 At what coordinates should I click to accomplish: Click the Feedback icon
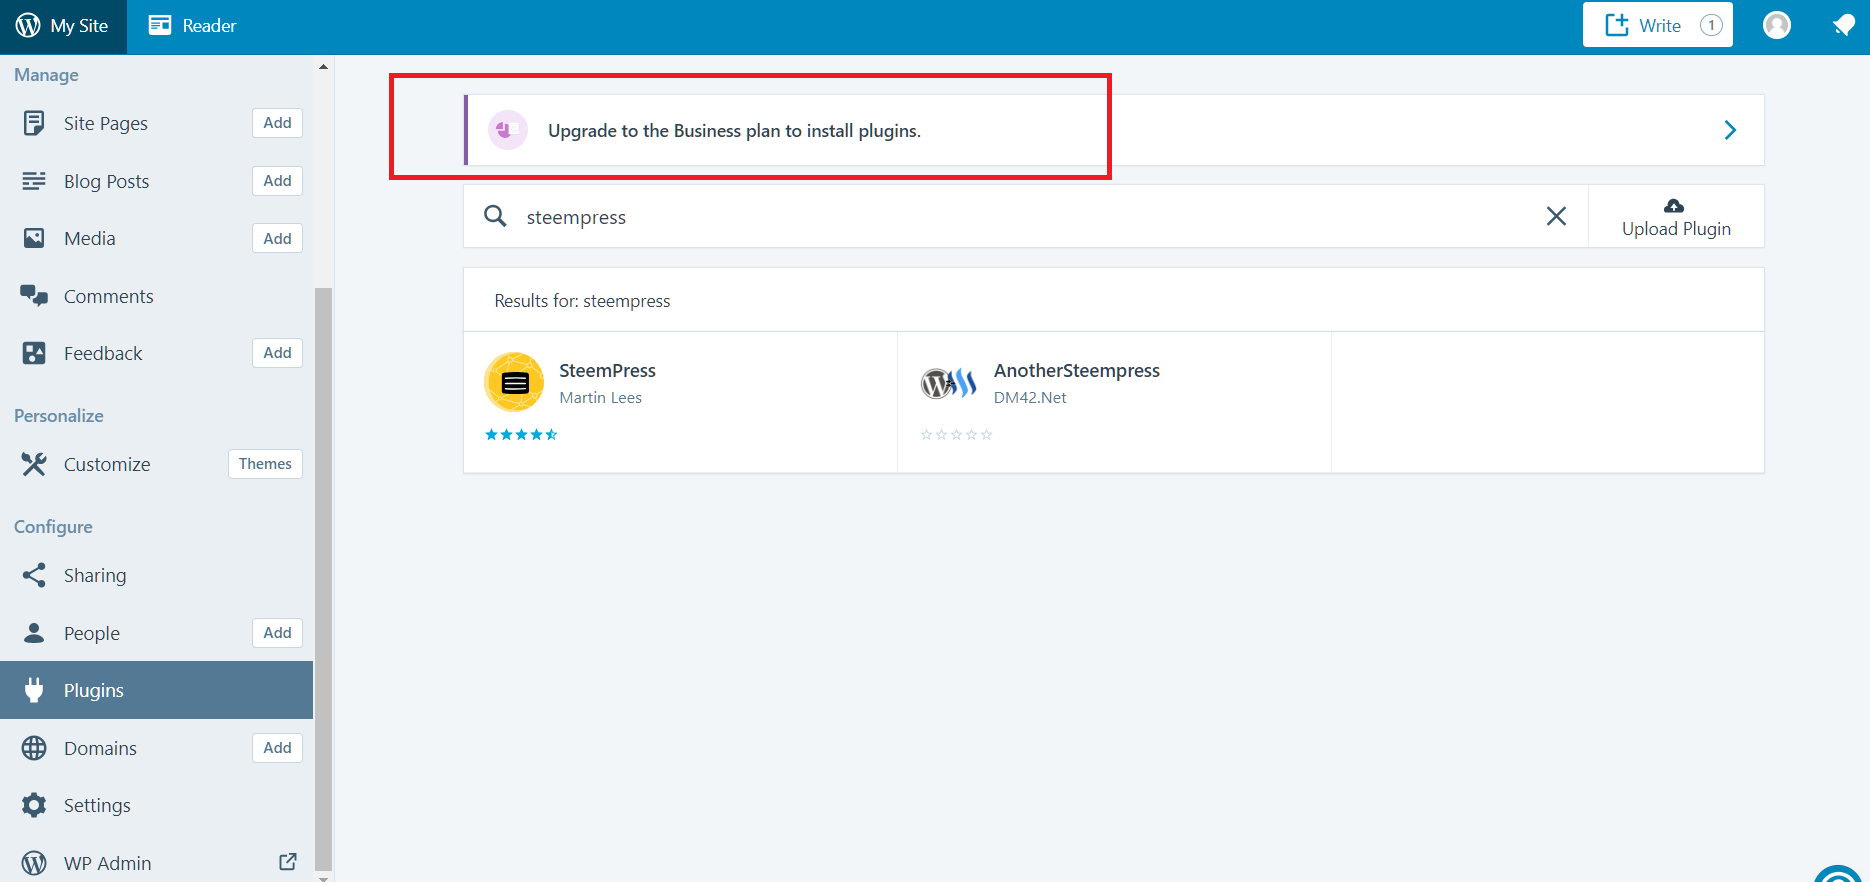pyautogui.click(x=34, y=353)
